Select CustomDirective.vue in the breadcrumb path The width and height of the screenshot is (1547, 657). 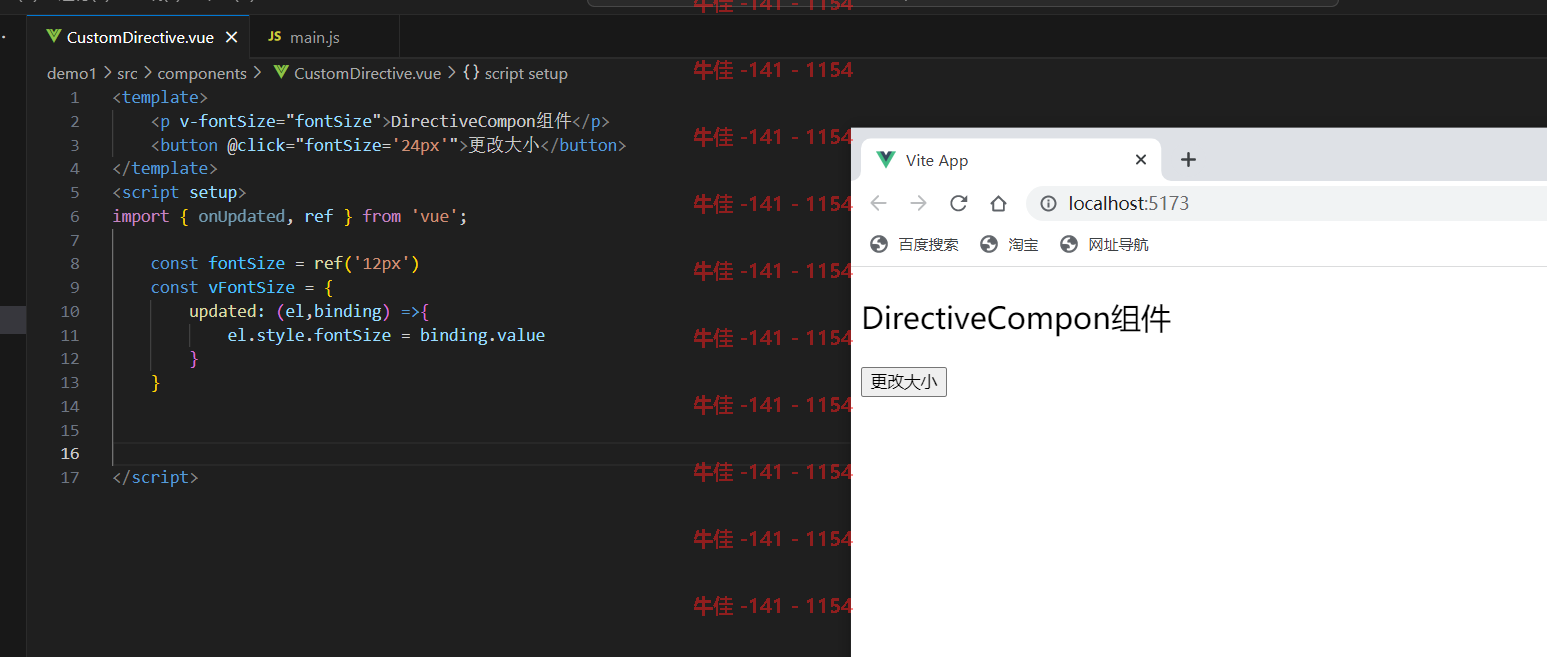tap(367, 73)
